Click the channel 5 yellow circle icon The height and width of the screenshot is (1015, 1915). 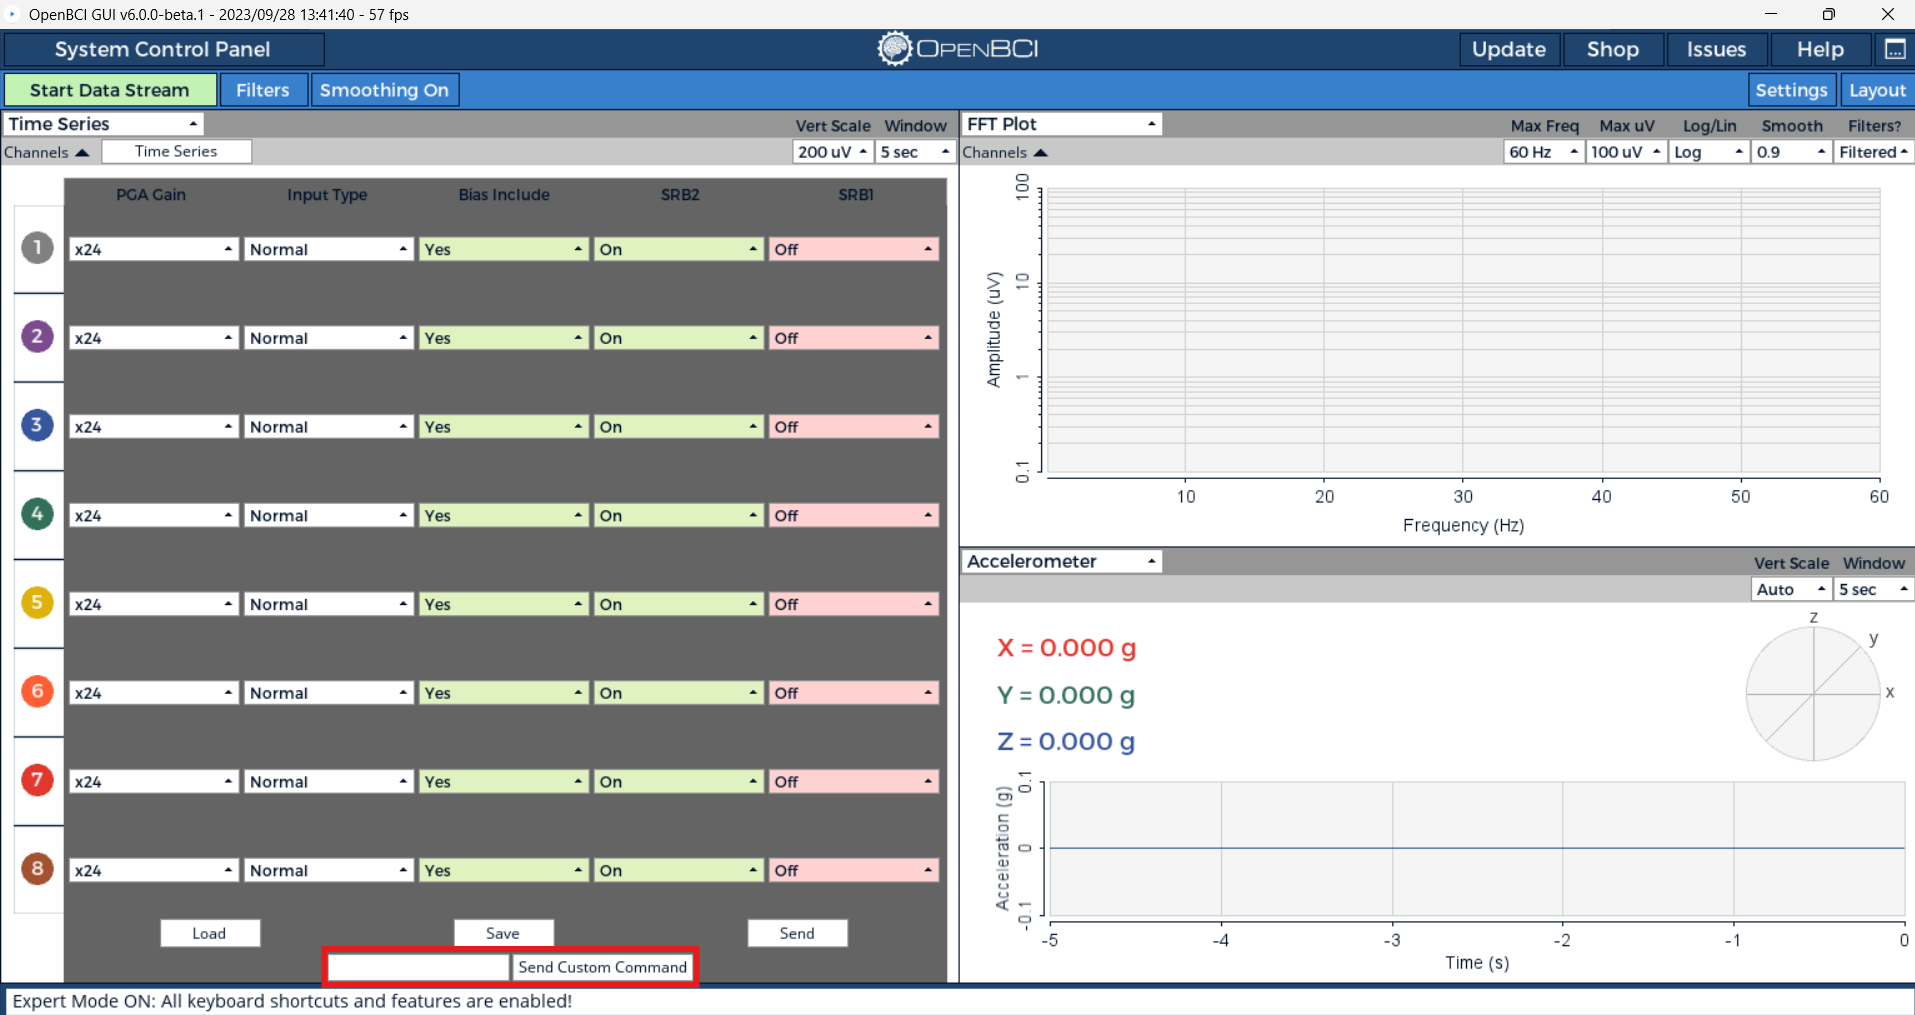pos(37,603)
